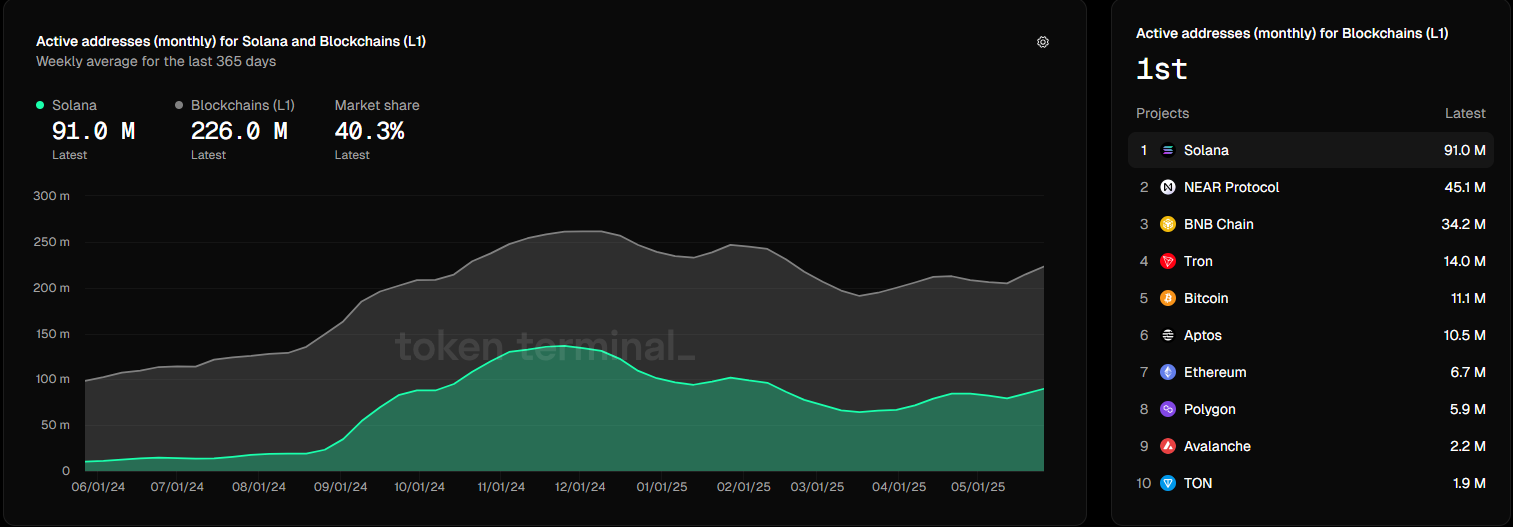The image size is (1513, 527).
Task: Click the 91.0 M Solana headline value
Action: [93, 131]
